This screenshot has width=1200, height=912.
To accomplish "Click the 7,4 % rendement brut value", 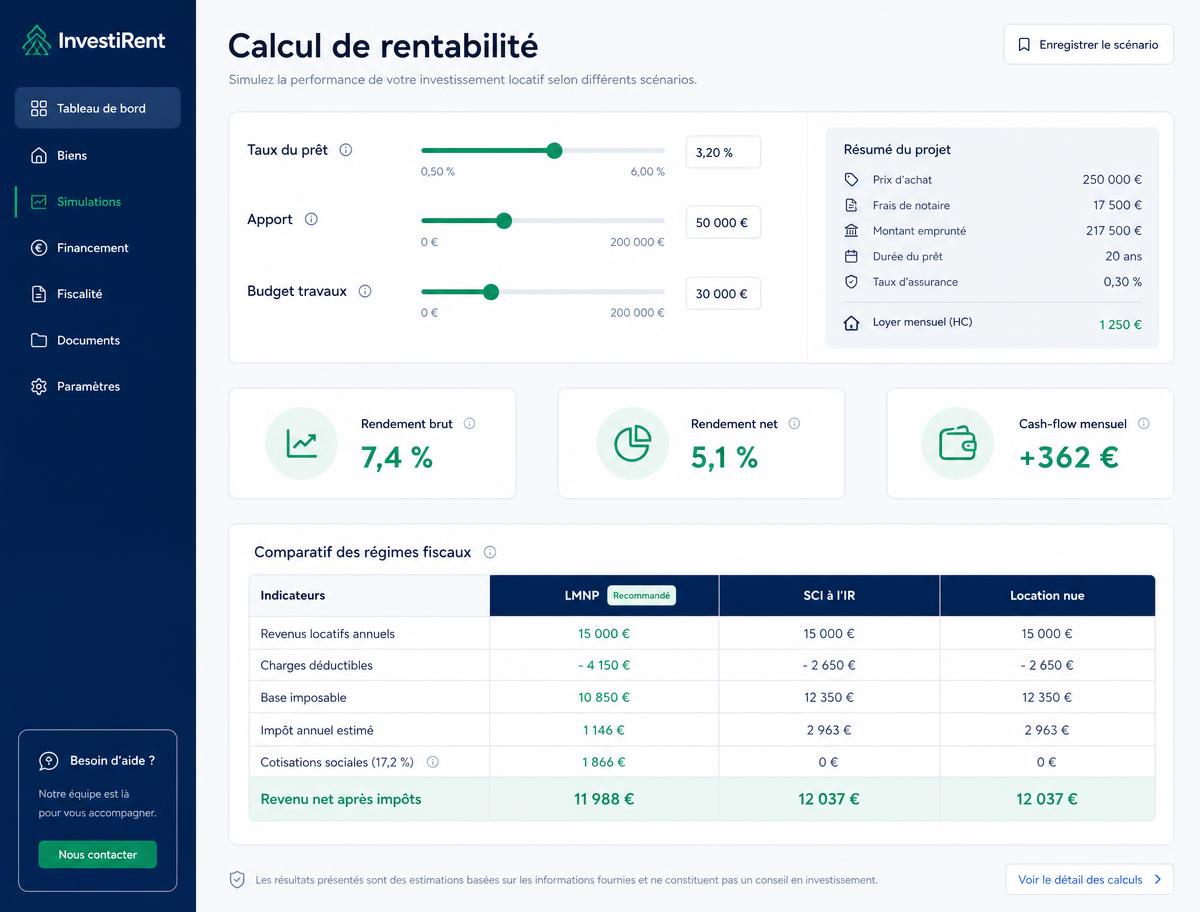I will (397, 457).
